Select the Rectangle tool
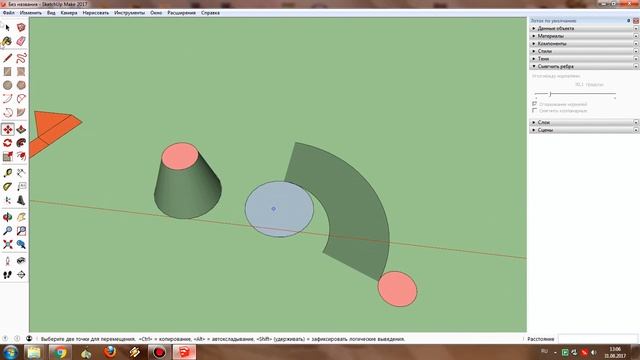The height and width of the screenshot is (360, 640). [x=7, y=71]
